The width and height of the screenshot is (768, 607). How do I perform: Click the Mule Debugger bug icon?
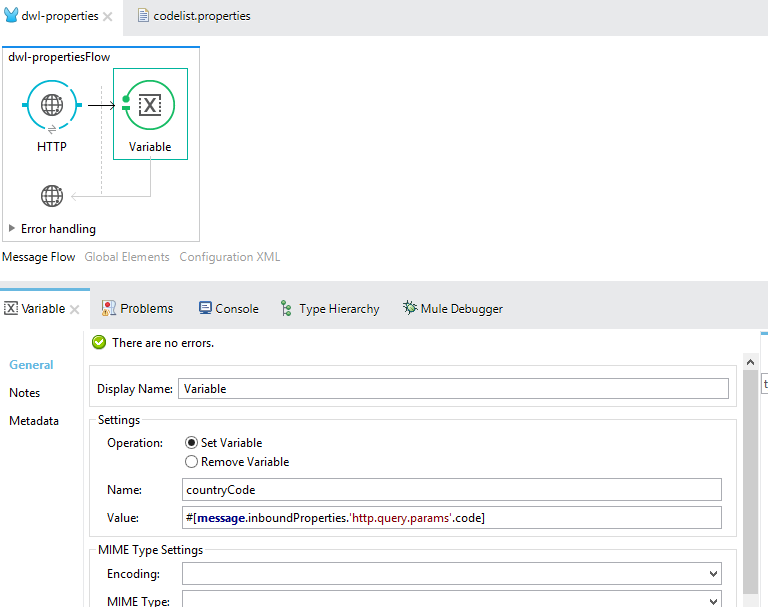[409, 308]
